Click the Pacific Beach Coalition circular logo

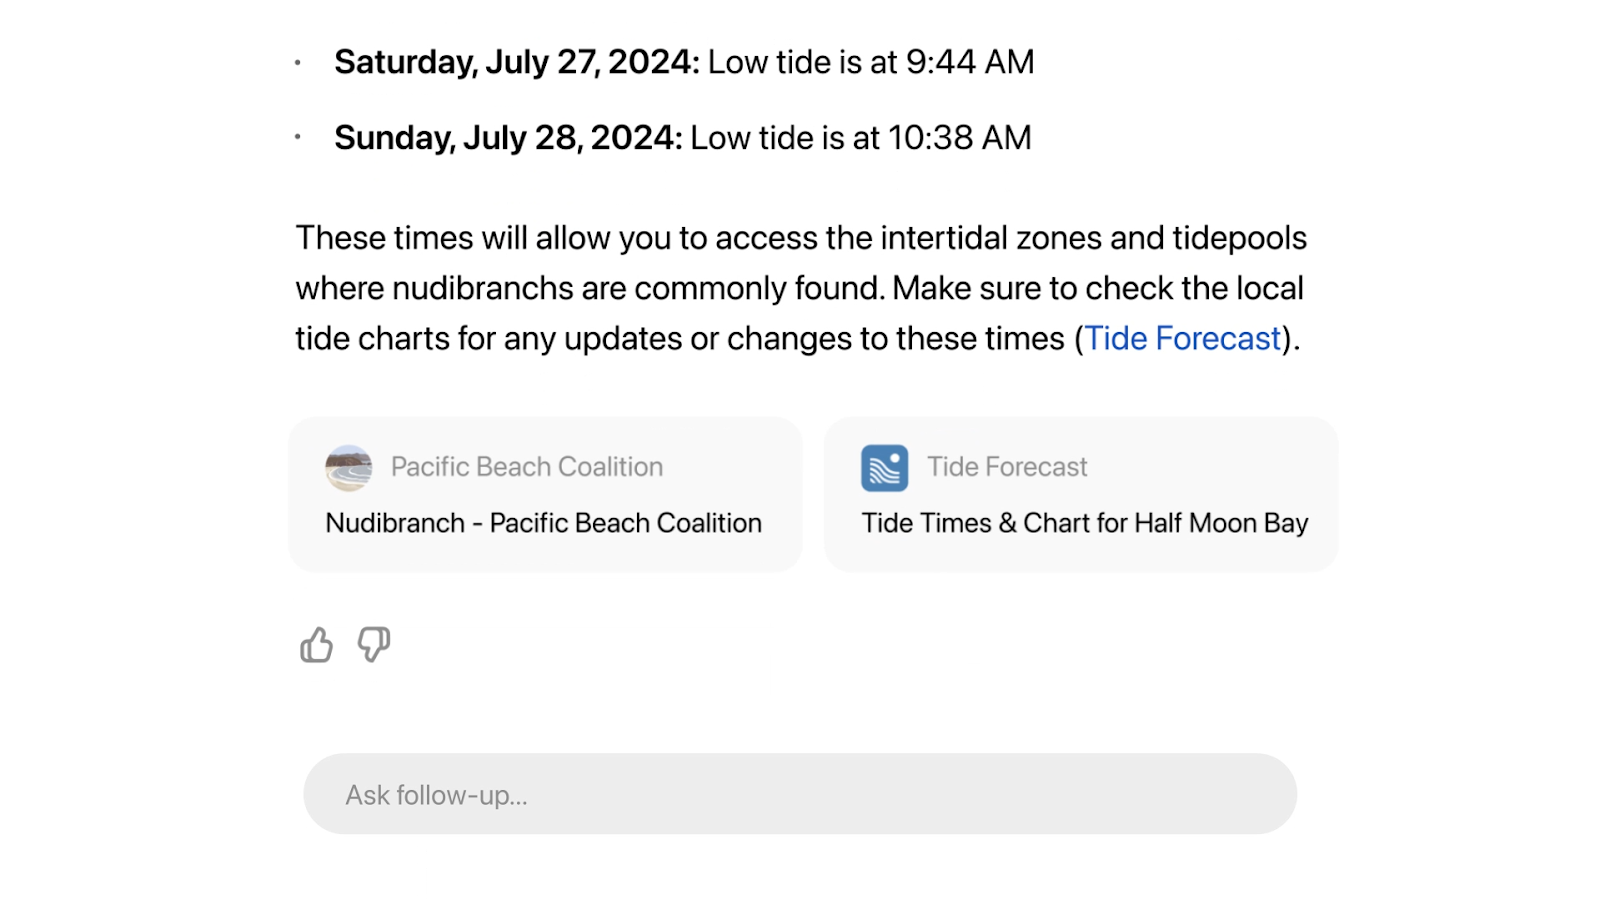click(349, 468)
